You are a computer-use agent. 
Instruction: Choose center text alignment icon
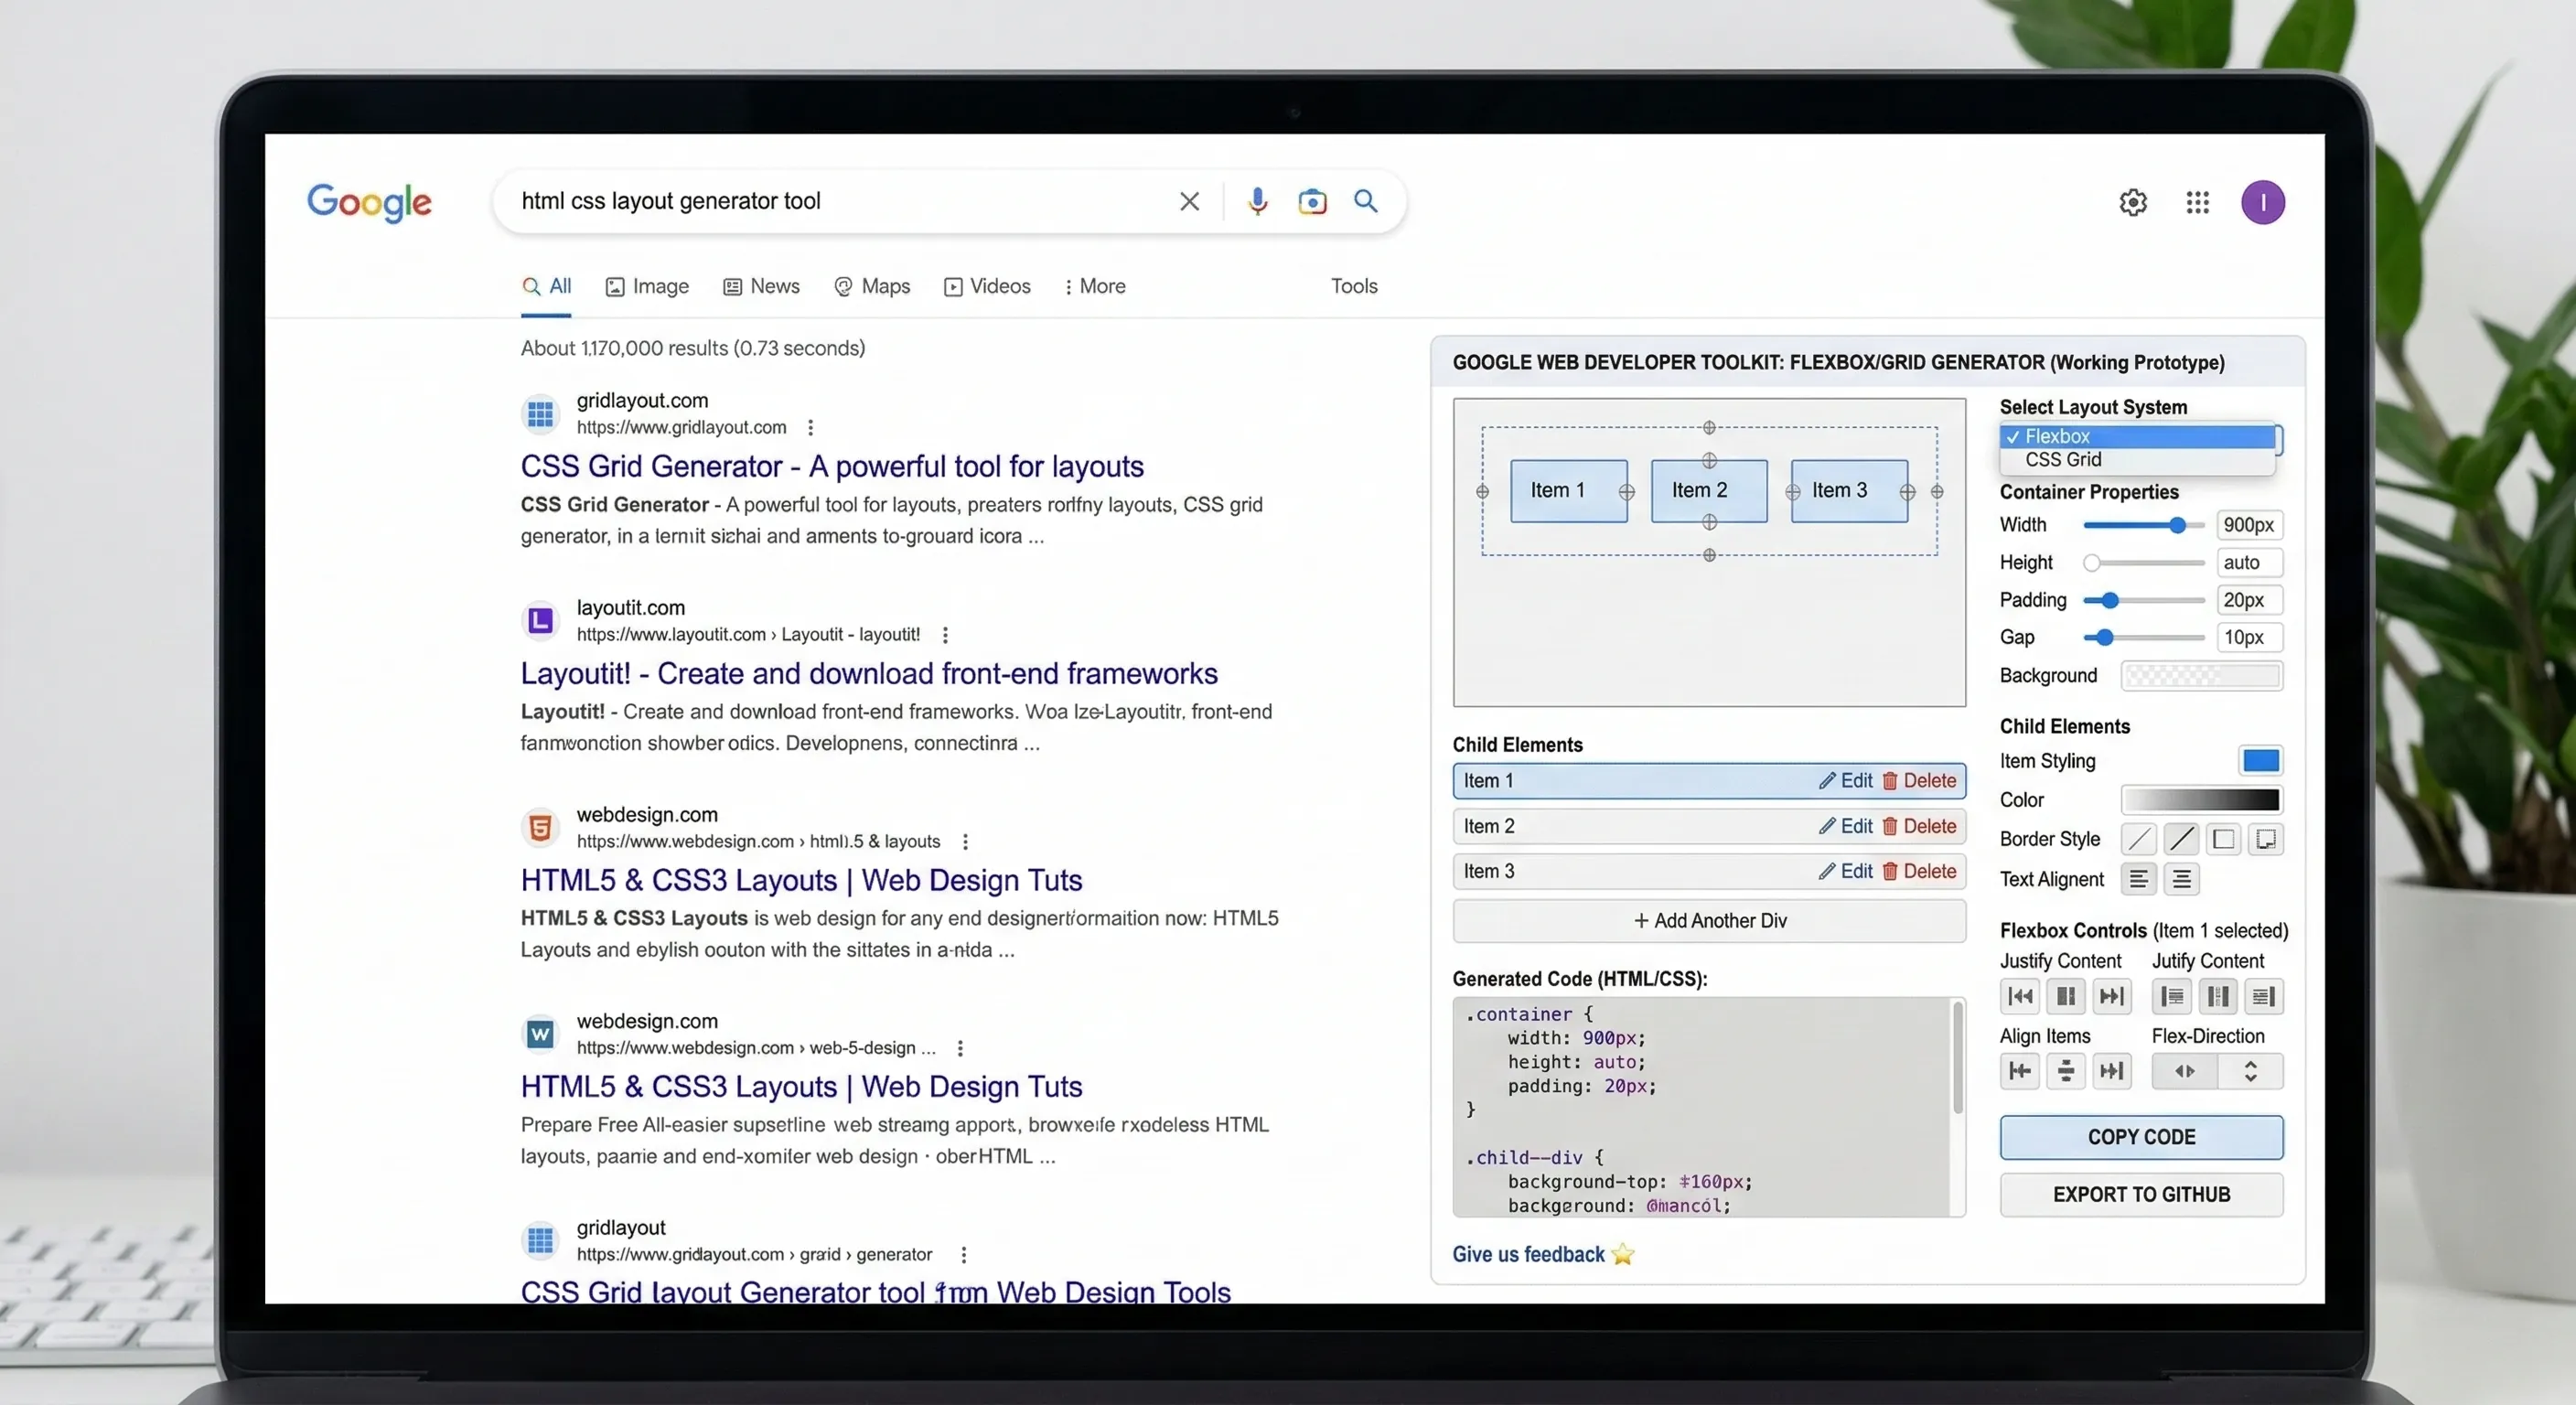pyautogui.click(x=2182, y=879)
